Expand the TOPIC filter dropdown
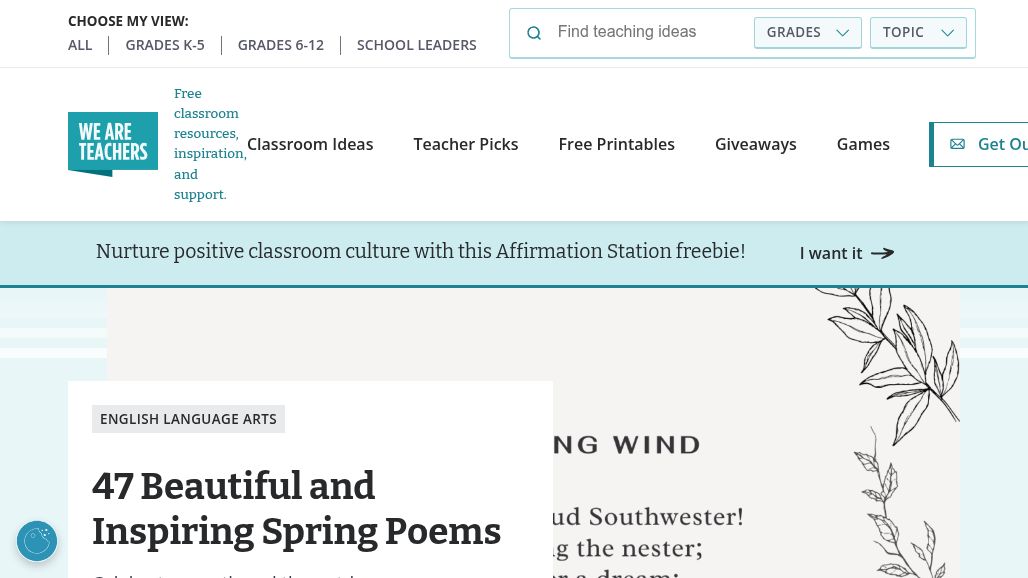1028x578 pixels. click(x=918, y=33)
